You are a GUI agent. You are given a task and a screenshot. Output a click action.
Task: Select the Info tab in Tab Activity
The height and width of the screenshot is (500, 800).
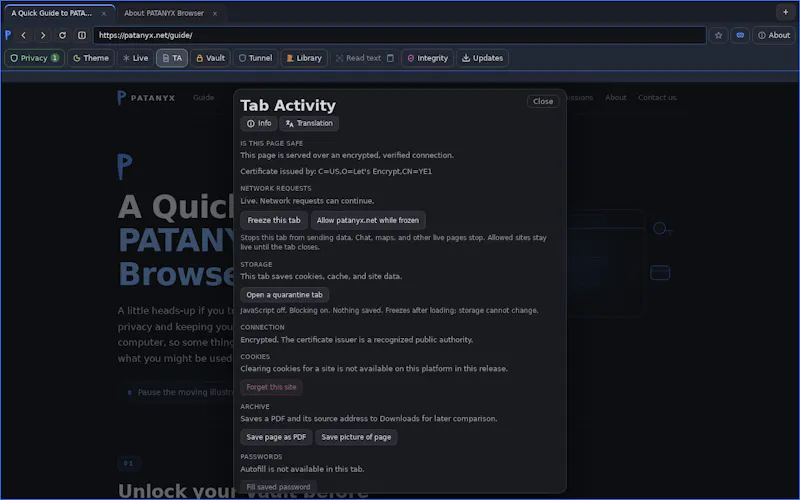(x=259, y=123)
